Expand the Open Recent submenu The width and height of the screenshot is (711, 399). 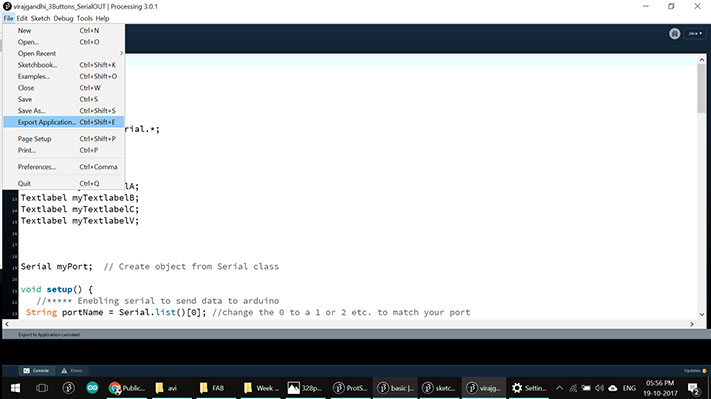pos(63,54)
